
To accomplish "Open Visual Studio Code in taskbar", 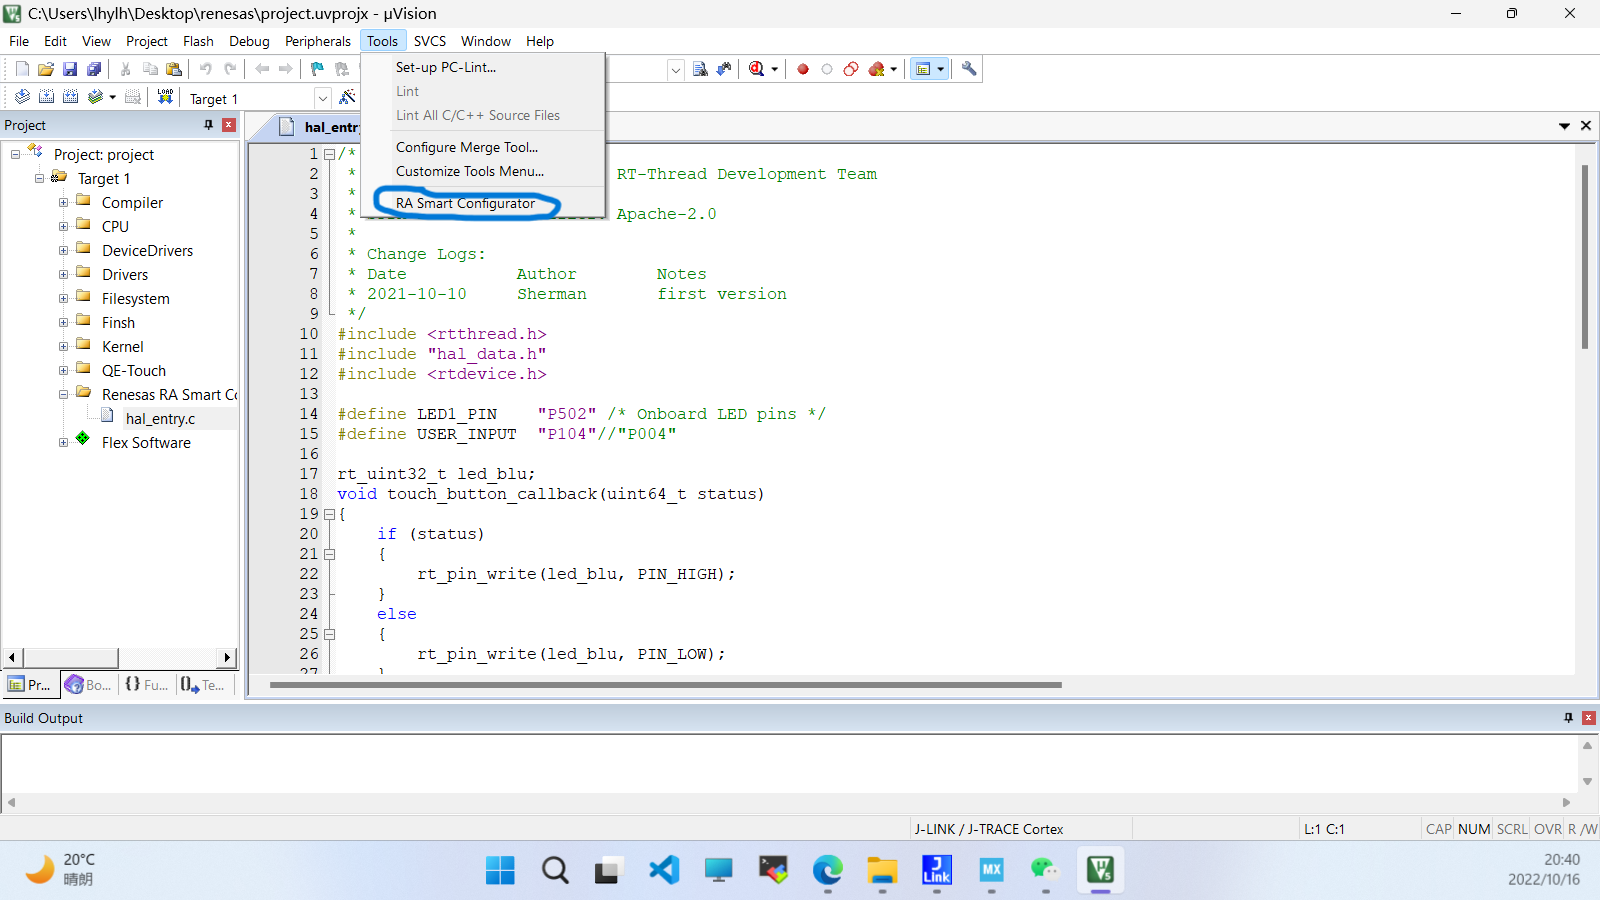I will click(x=664, y=870).
